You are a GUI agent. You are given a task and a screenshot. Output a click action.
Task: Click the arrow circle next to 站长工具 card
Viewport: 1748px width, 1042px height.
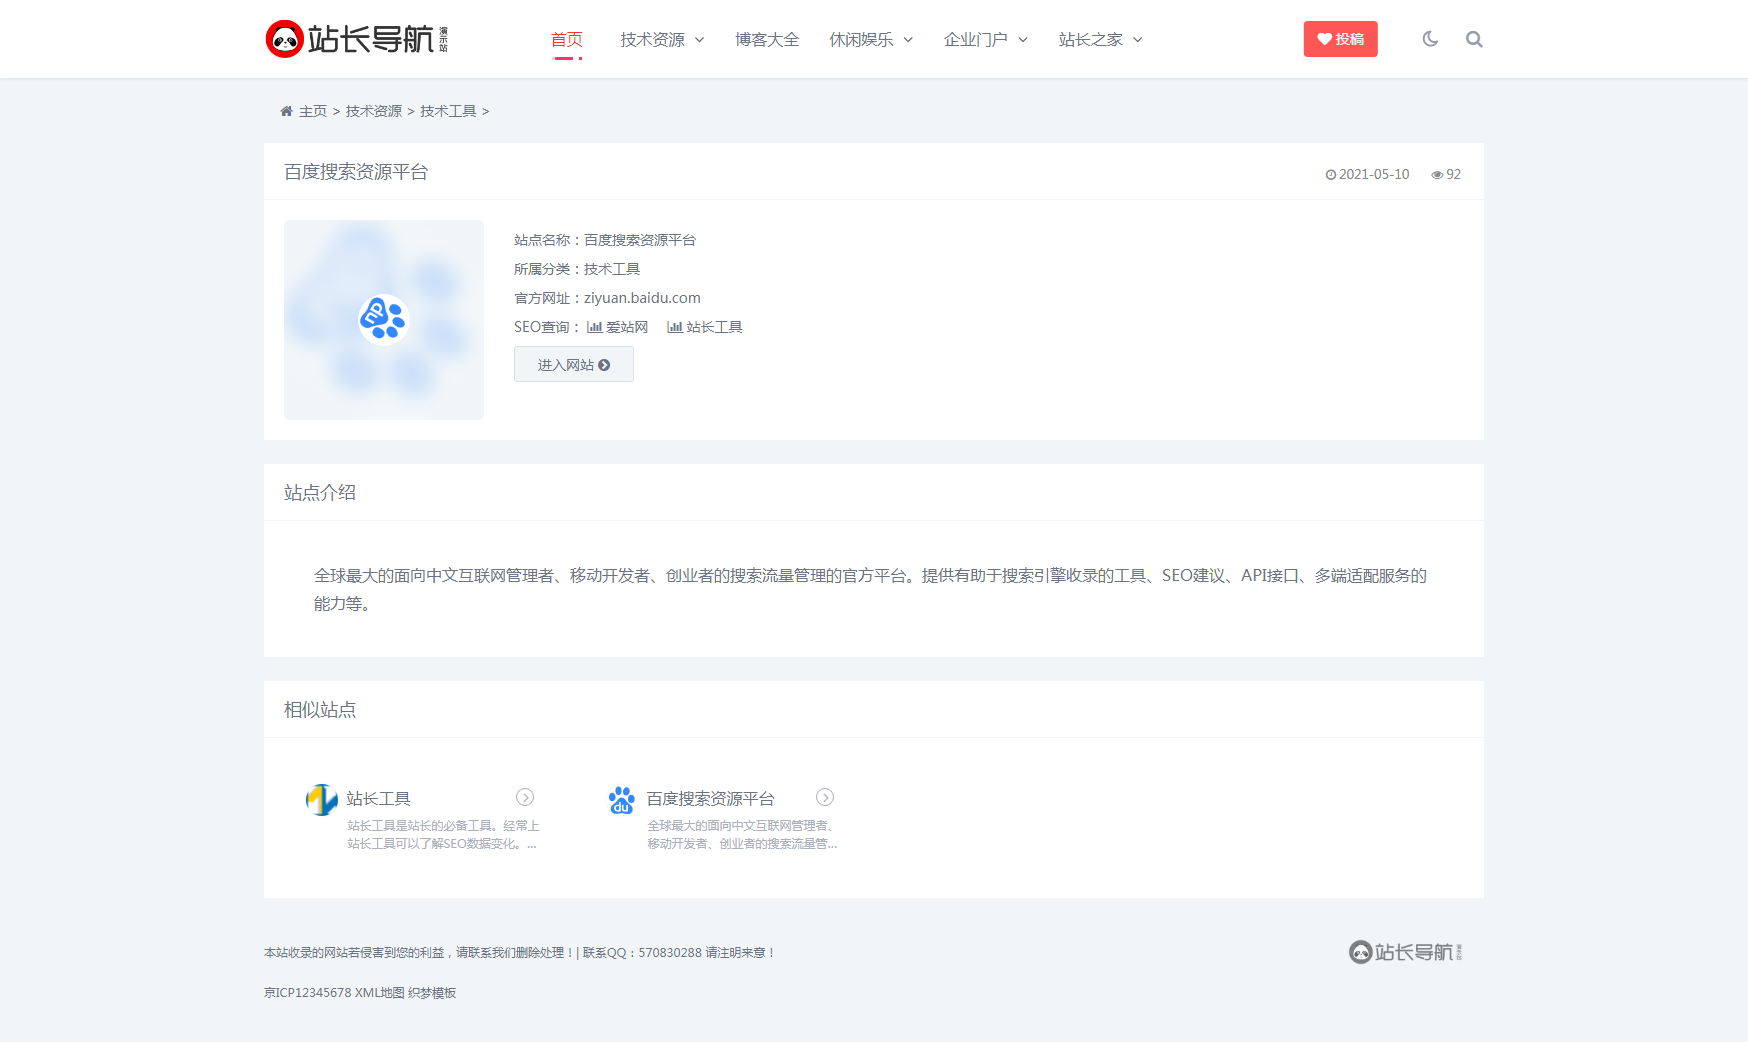pyautogui.click(x=525, y=797)
